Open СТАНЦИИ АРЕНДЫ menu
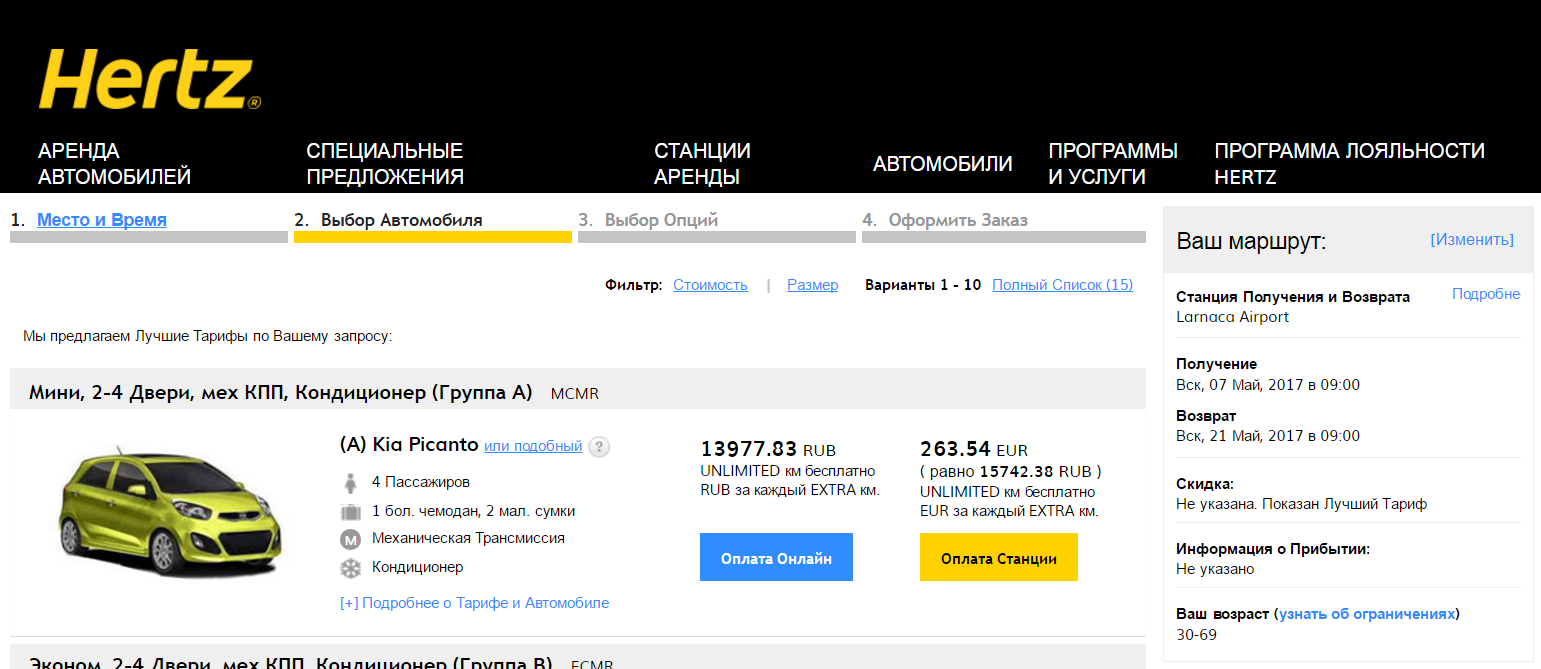 (702, 164)
